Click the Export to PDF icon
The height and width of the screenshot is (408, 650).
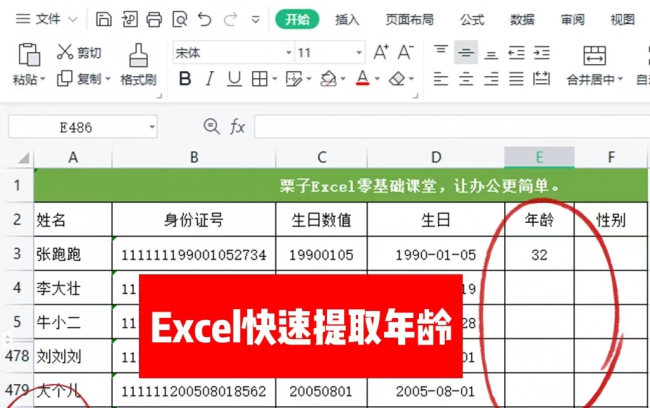click(x=129, y=19)
